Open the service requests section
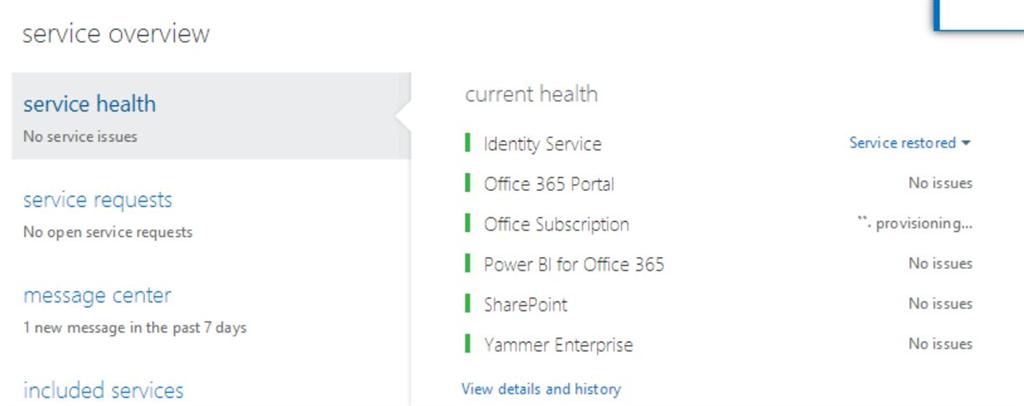The image size is (1024, 406). 98,200
